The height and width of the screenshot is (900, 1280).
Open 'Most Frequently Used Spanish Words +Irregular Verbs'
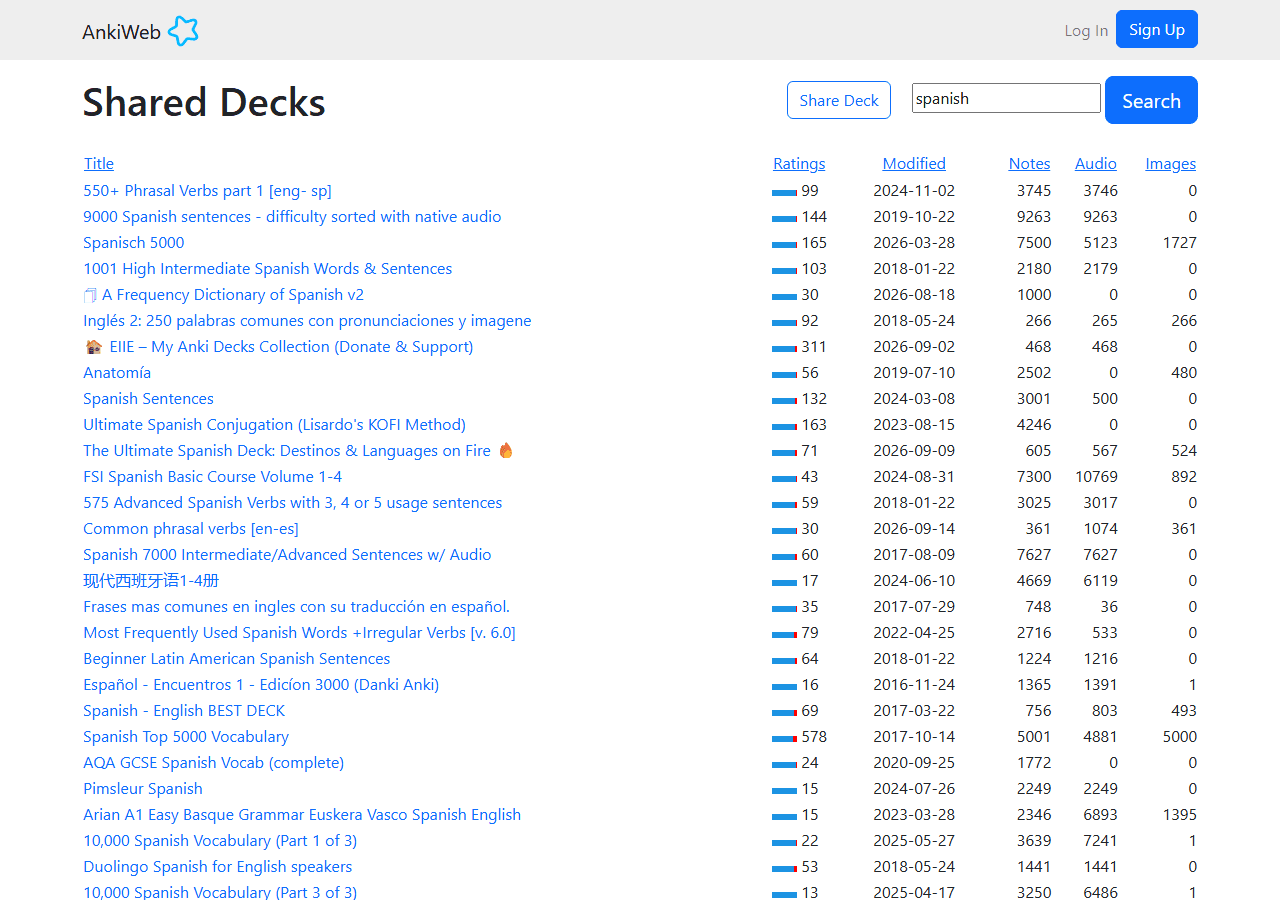tap(299, 632)
